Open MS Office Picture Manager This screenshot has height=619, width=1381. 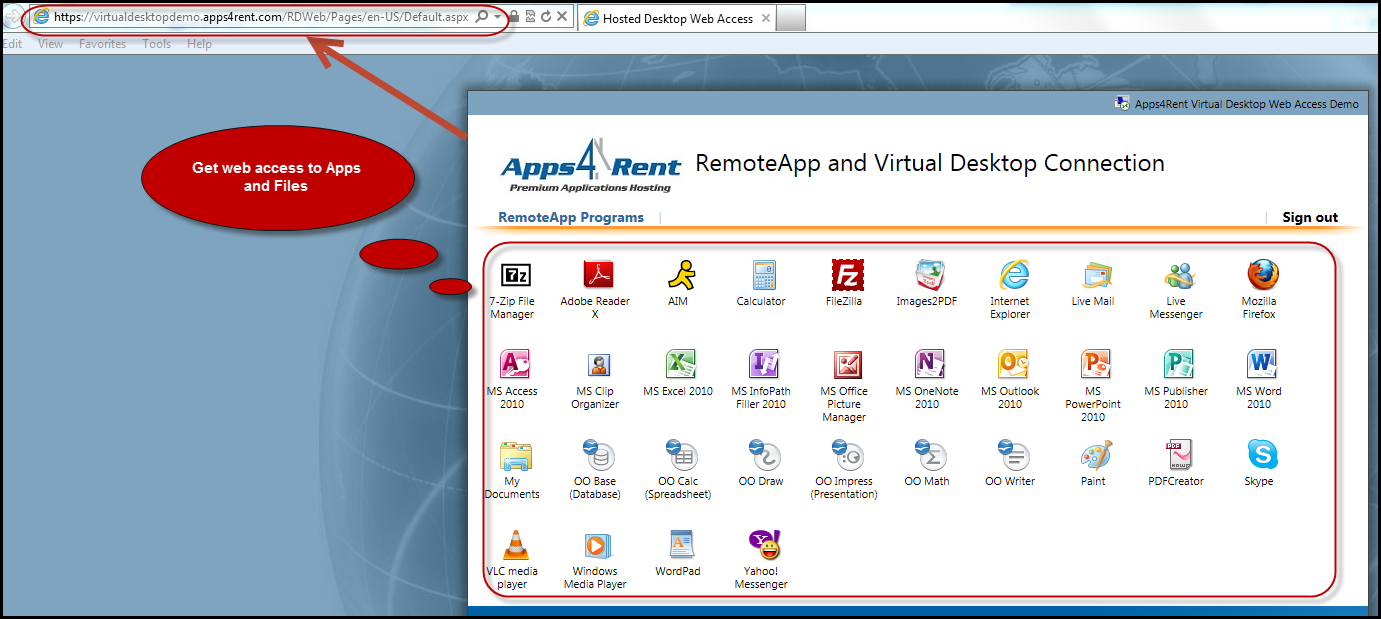[847, 365]
